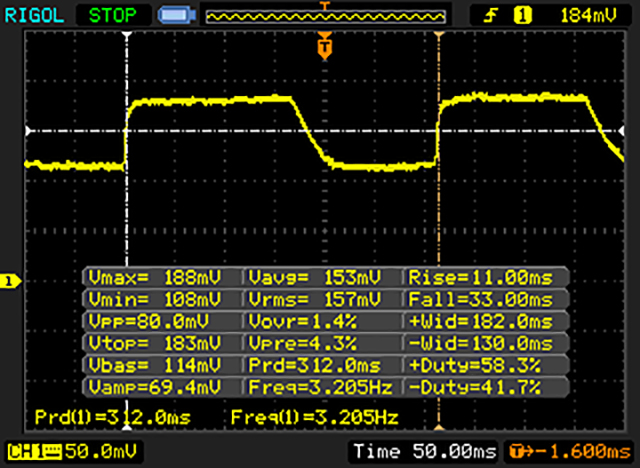Viewport: 640px width, 468px height.
Task: Click the Vpre=4.3% measurement
Action: pyautogui.click(x=302, y=343)
